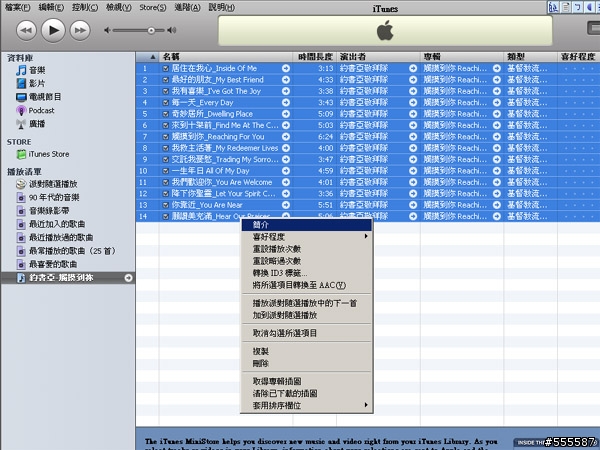Uncheck the Dwelling Place song checkbox

(x=166, y=114)
